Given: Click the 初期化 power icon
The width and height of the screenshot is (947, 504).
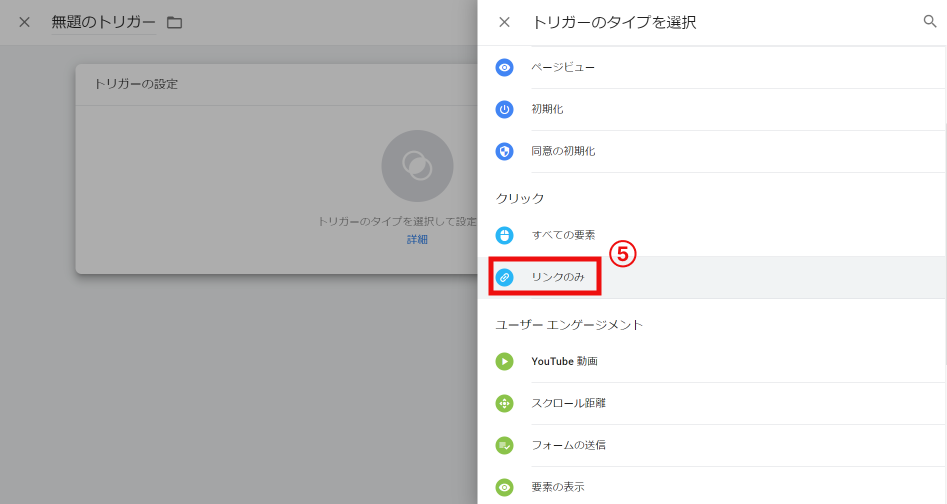Looking at the screenshot, I should (x=504, y=109).
